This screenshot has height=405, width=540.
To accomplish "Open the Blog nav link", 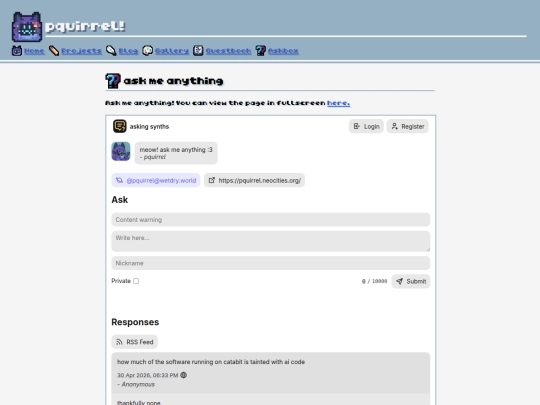I will (128, 51).
